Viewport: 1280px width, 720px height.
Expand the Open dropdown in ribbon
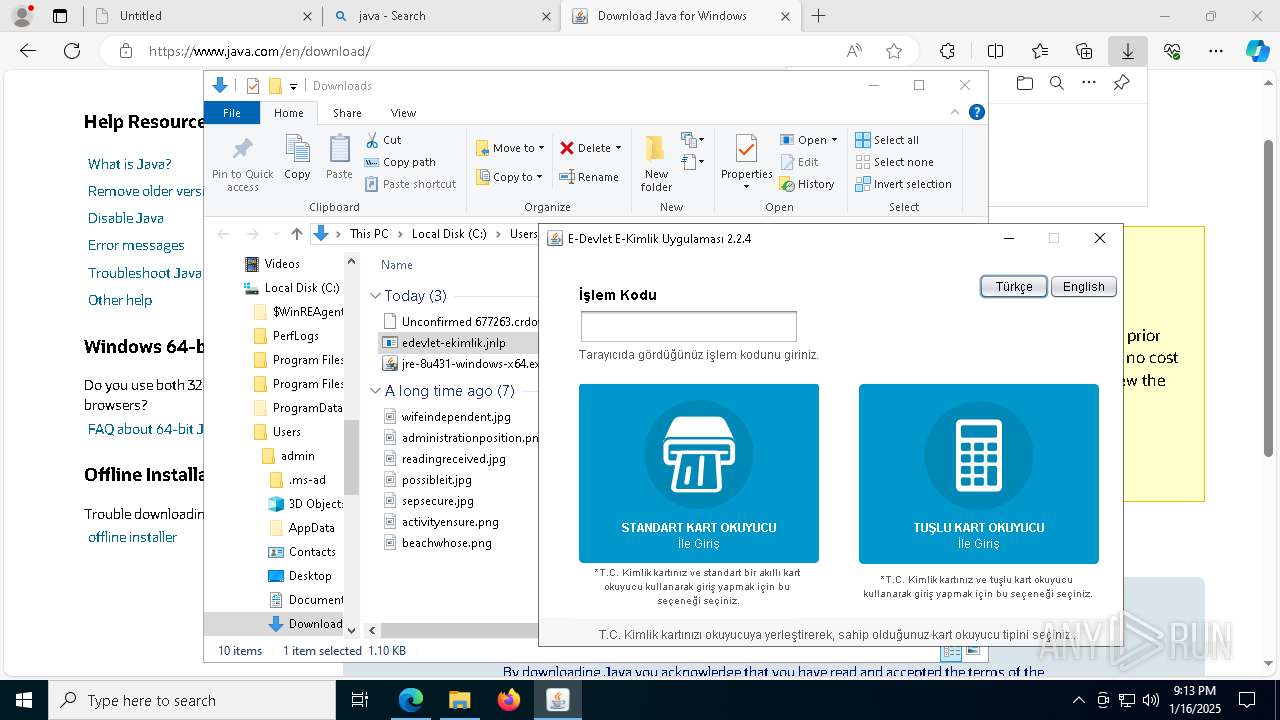(x=834, y=140)
